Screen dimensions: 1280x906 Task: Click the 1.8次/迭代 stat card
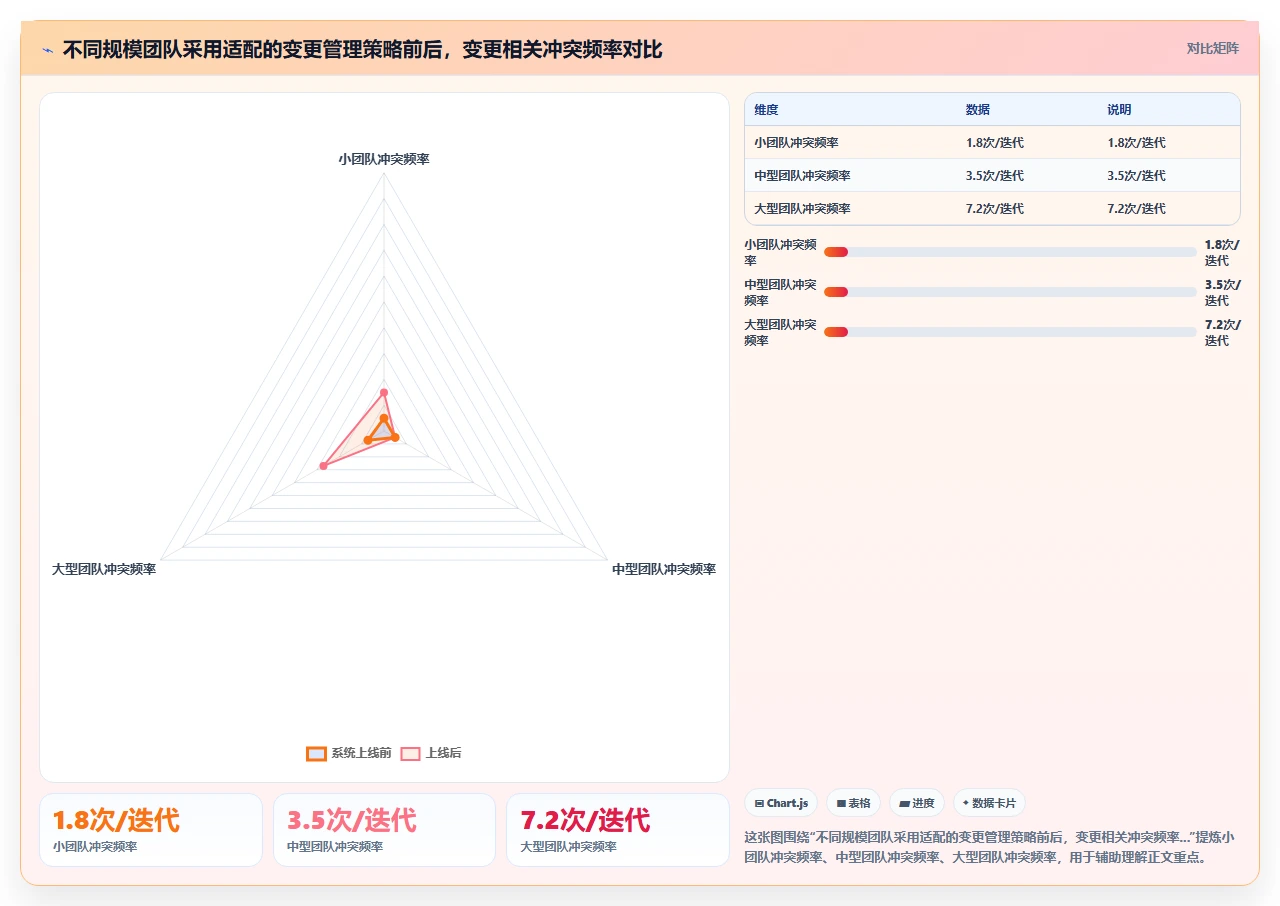[x=151, y=830]
